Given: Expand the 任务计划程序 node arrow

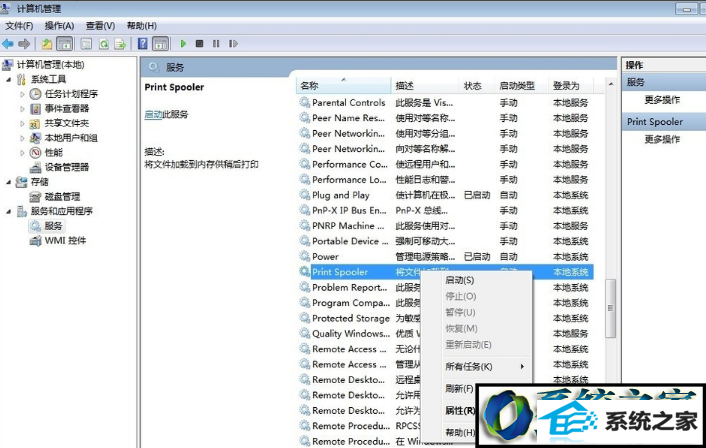Looking at the screenshot, I should pos(22,94).
